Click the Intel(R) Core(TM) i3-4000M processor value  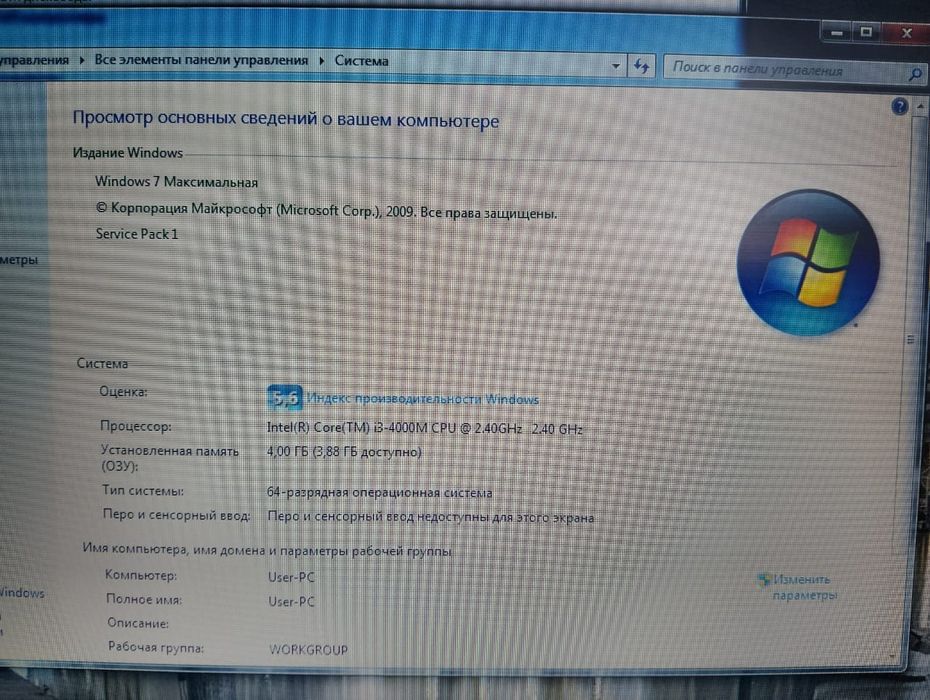point(424,428)
